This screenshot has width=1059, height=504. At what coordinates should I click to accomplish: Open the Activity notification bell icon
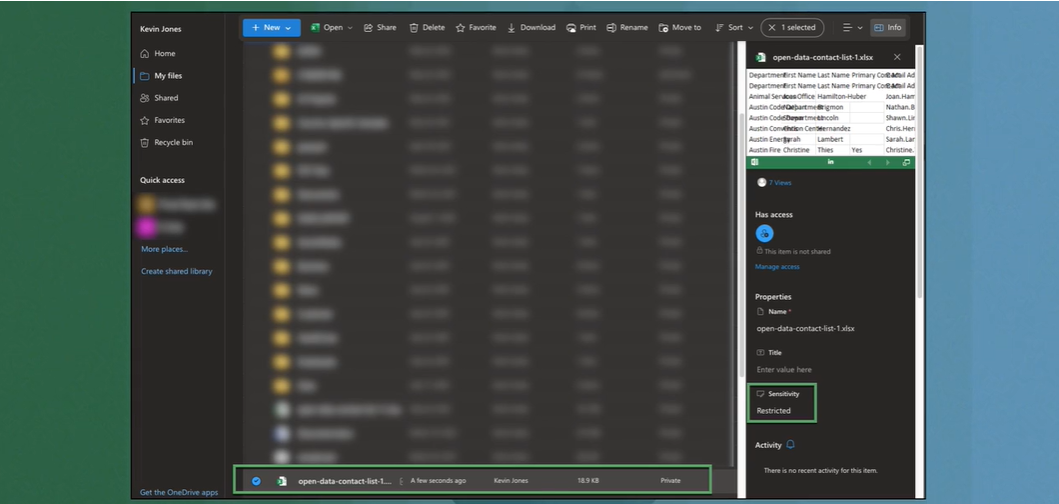coord(791,445)
